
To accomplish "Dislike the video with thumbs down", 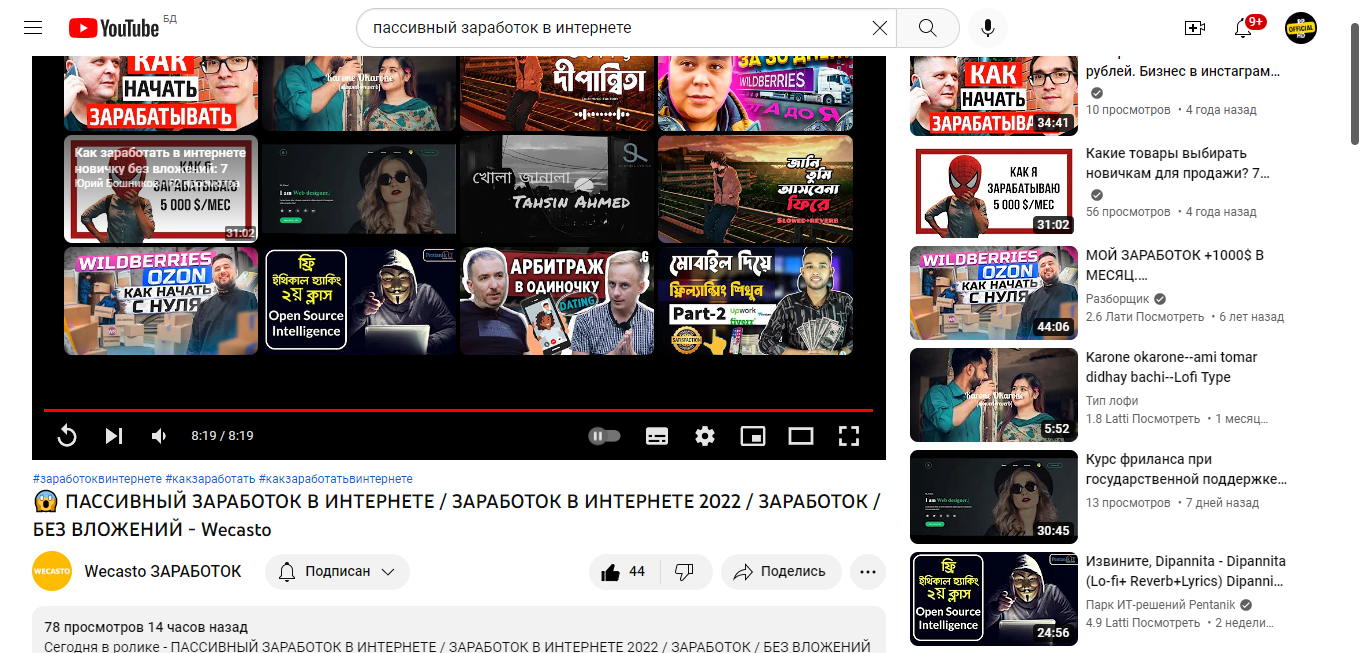I will click(x=684, y=572).
